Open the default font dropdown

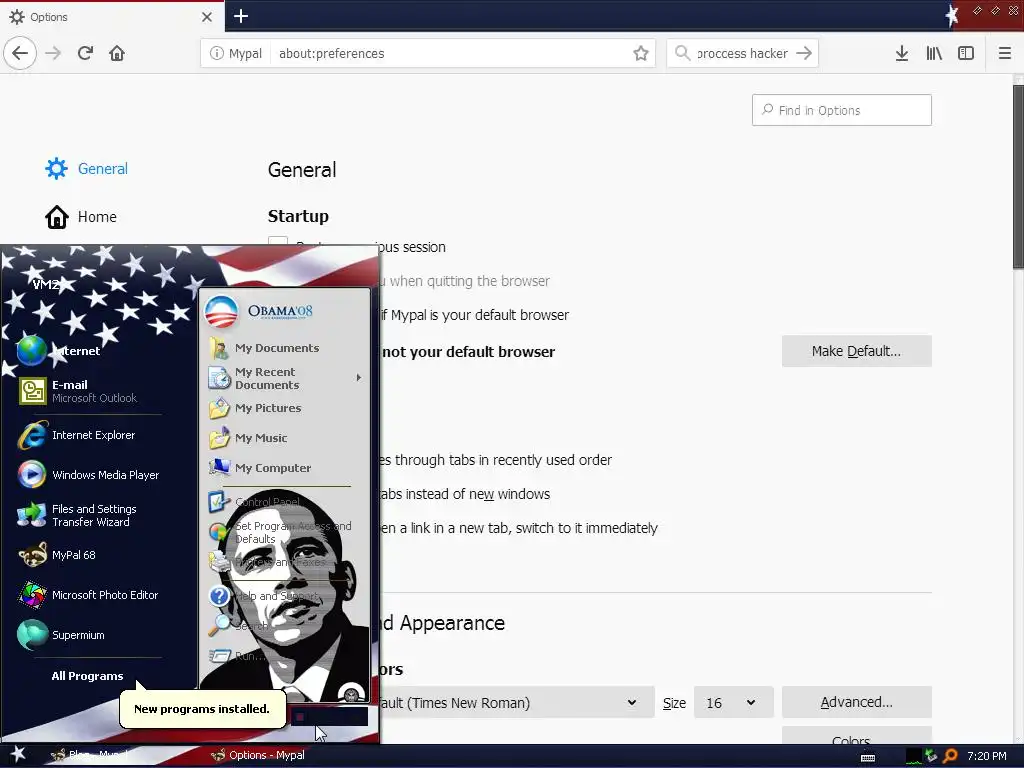[516, 703]
